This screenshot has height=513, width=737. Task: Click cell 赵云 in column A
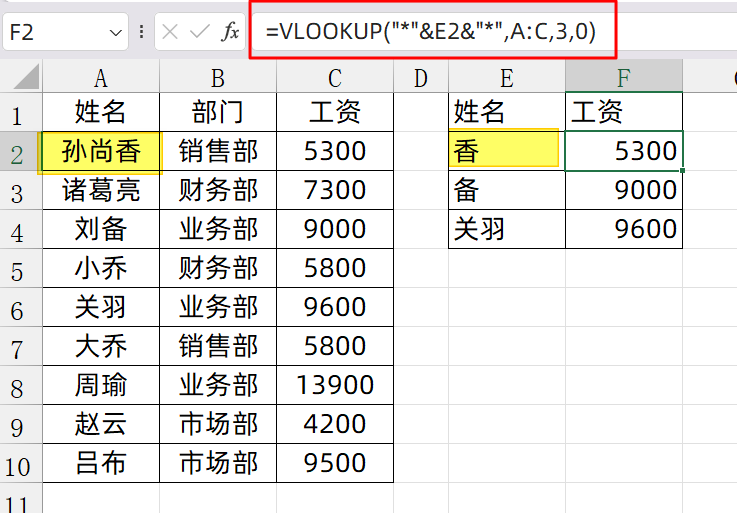coord(101,425)
